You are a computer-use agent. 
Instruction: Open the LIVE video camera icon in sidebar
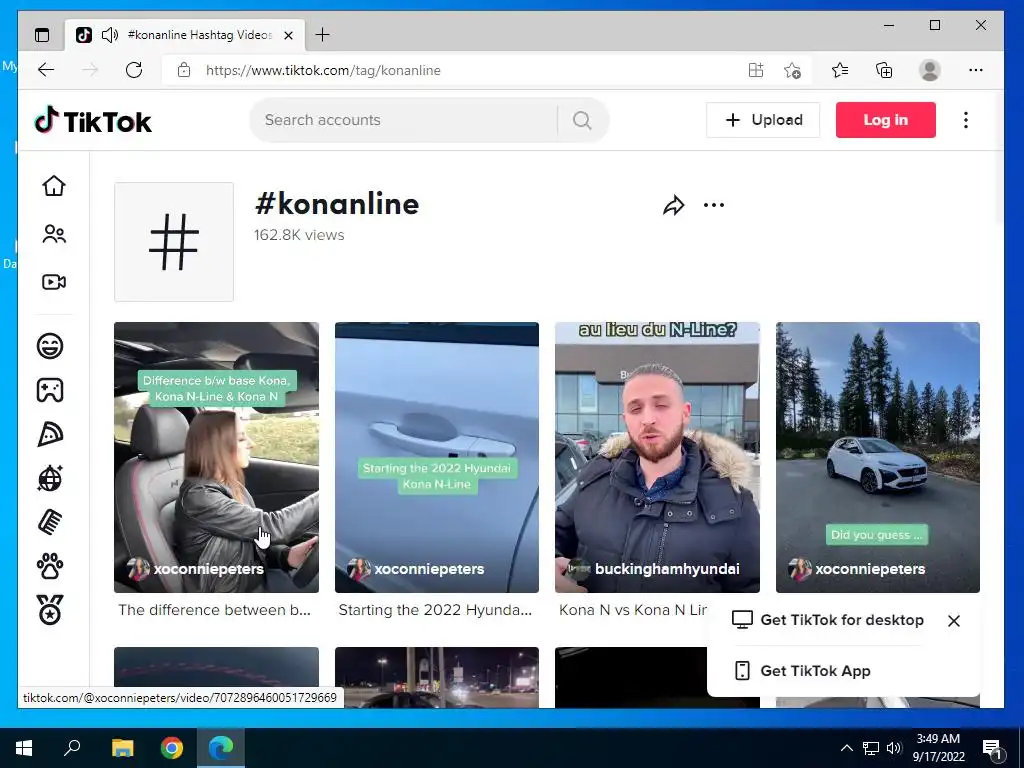click(x=54, y=282)
